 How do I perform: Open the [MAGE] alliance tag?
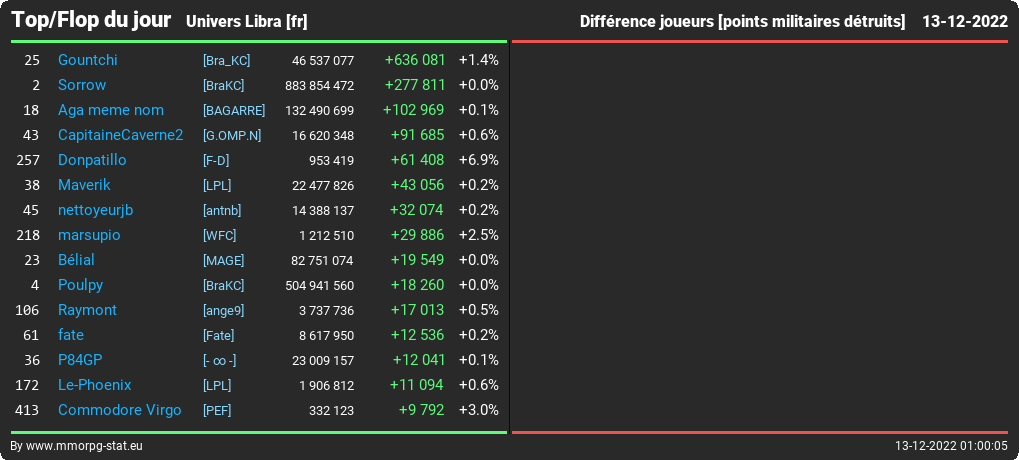pyautogui.click(x=224, y=261)
